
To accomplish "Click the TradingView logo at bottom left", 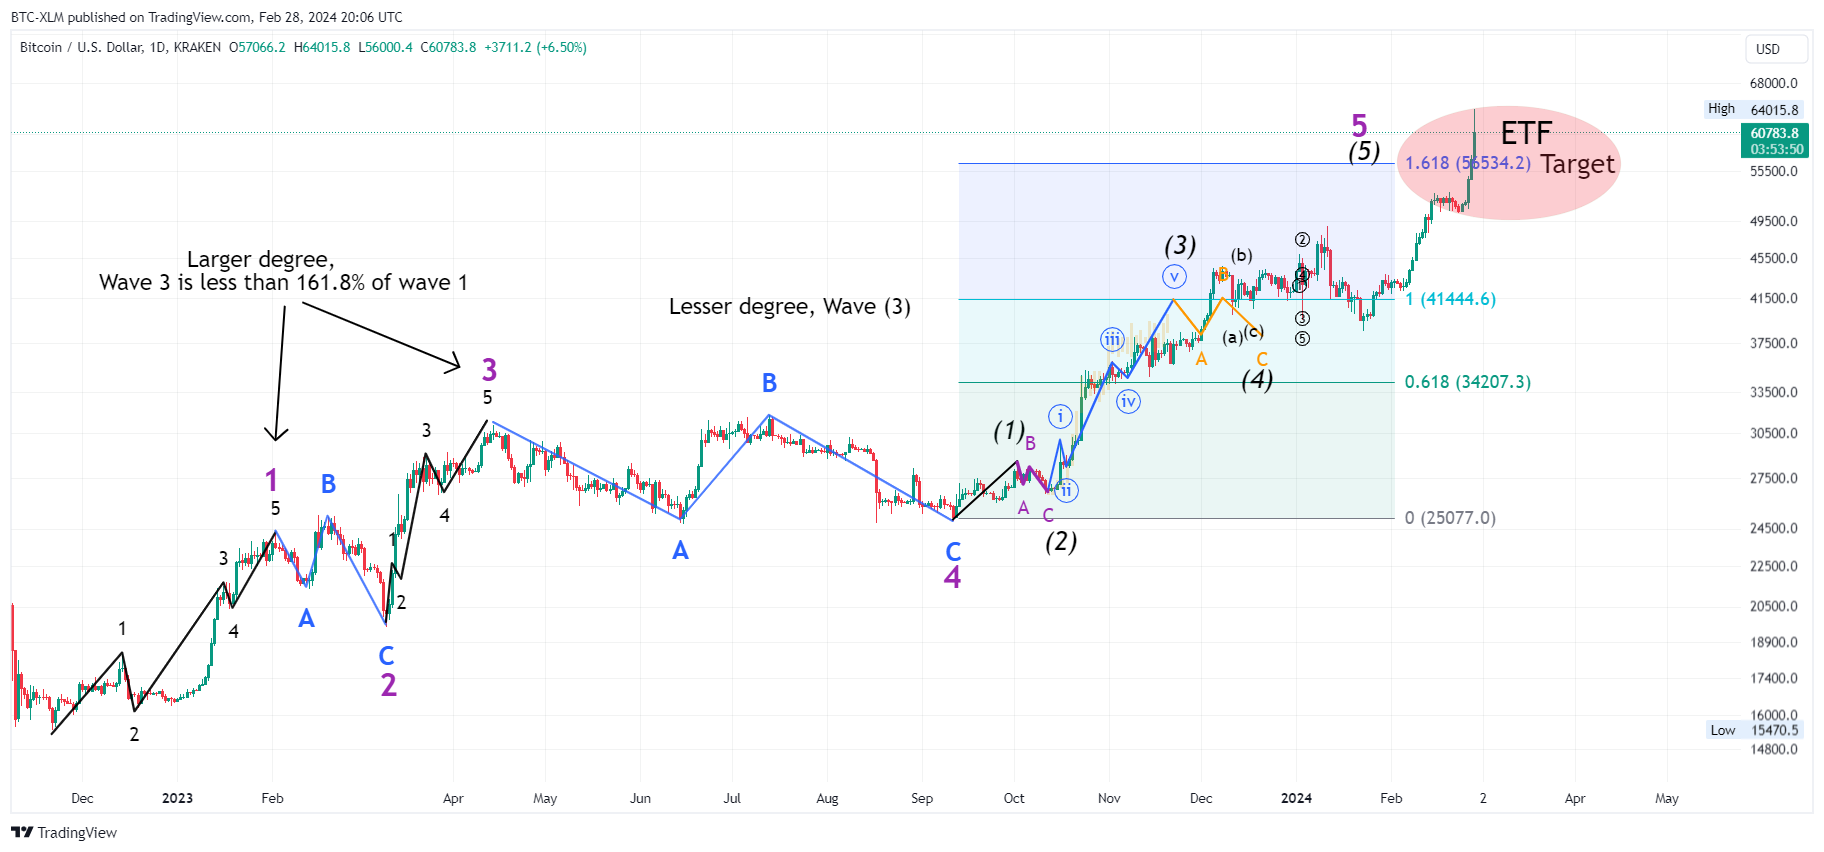I will (x=64, y=832).
